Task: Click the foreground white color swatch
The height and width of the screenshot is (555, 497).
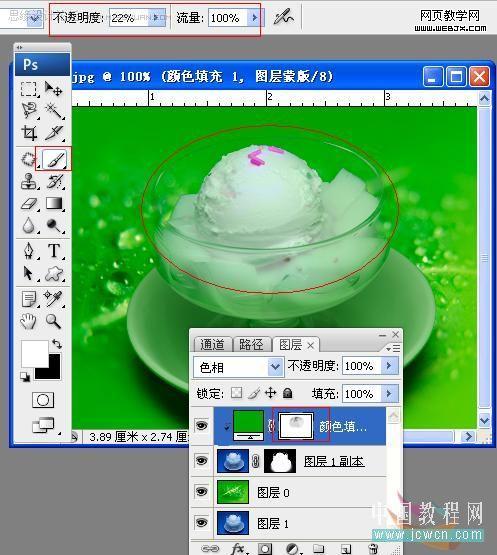Action: coord(34,354)
